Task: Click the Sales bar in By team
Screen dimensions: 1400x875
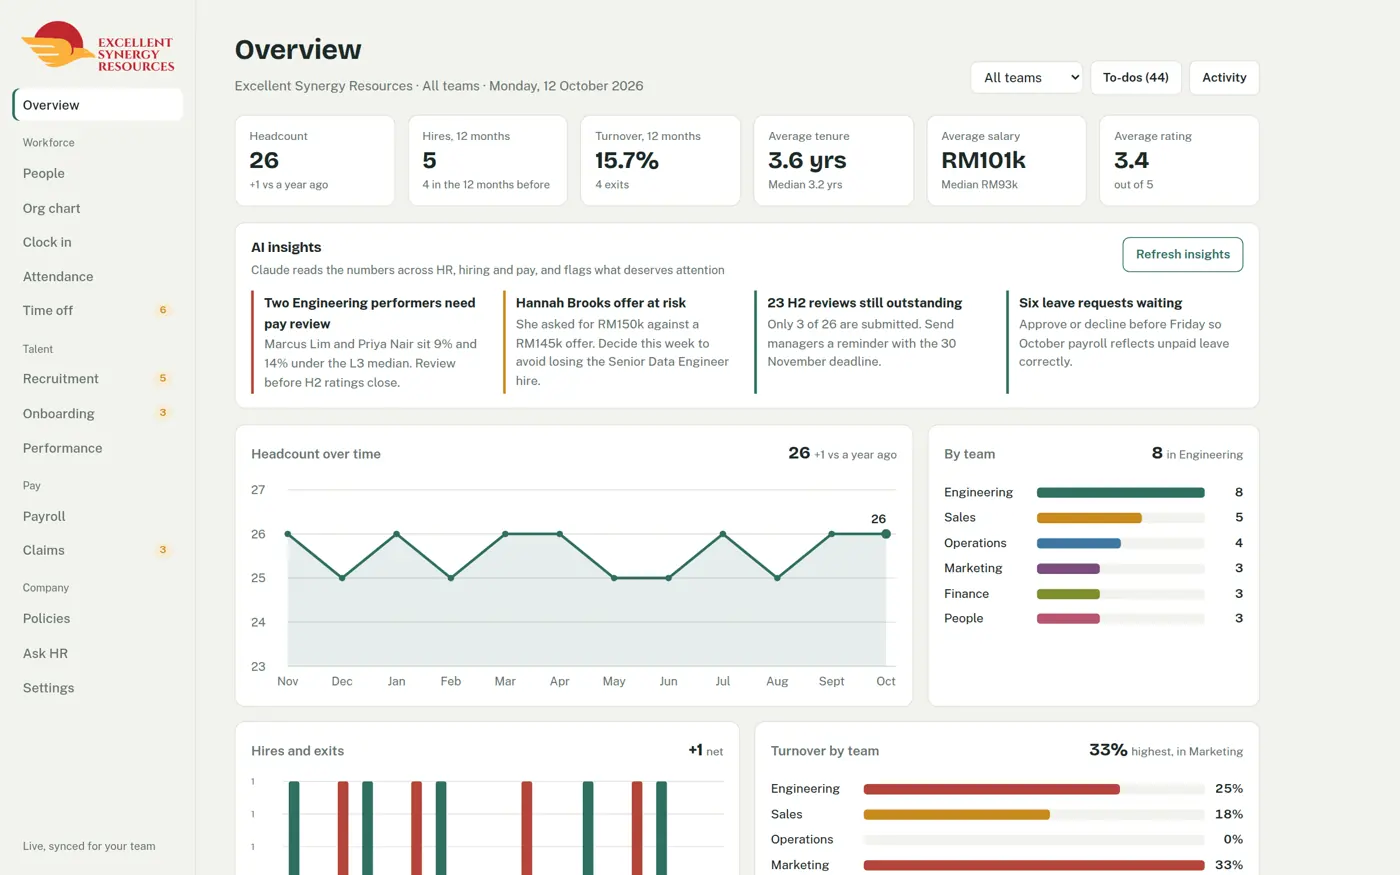Action: pyautogui.click(x=1089, y=518)
